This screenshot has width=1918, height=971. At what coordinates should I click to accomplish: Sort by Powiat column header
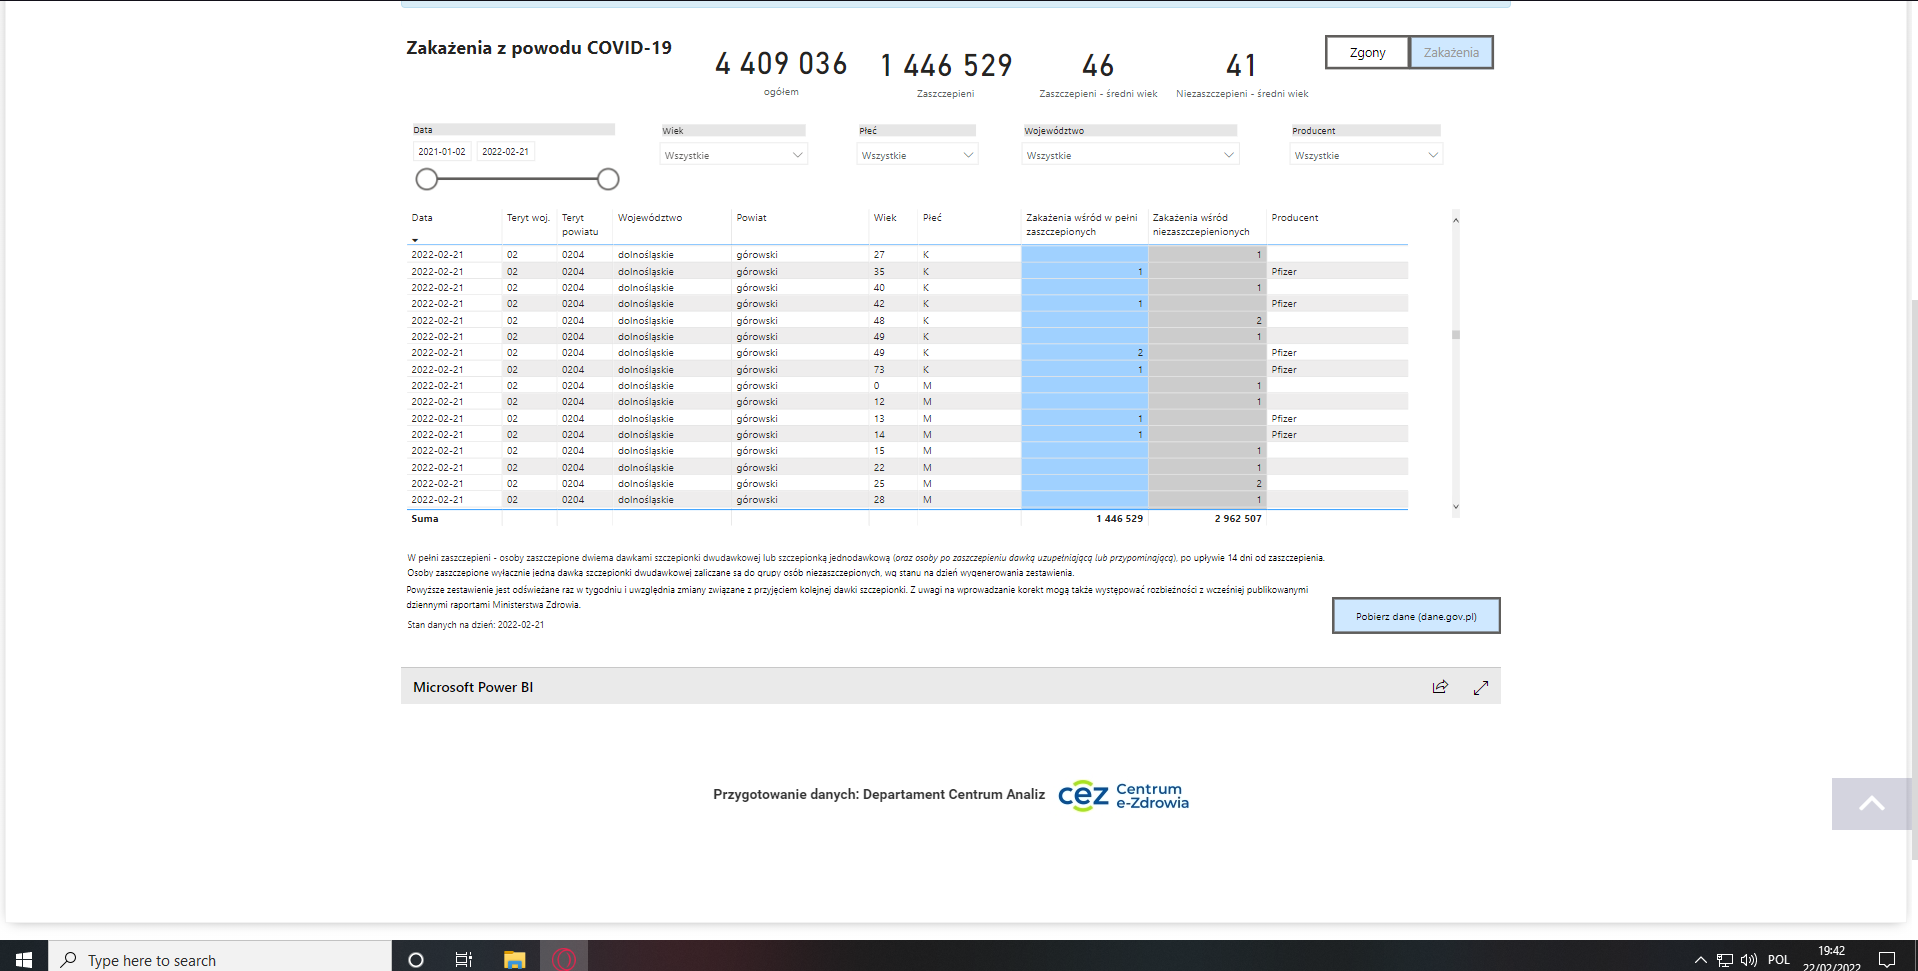pyautogui.click(x=752, y=218)
